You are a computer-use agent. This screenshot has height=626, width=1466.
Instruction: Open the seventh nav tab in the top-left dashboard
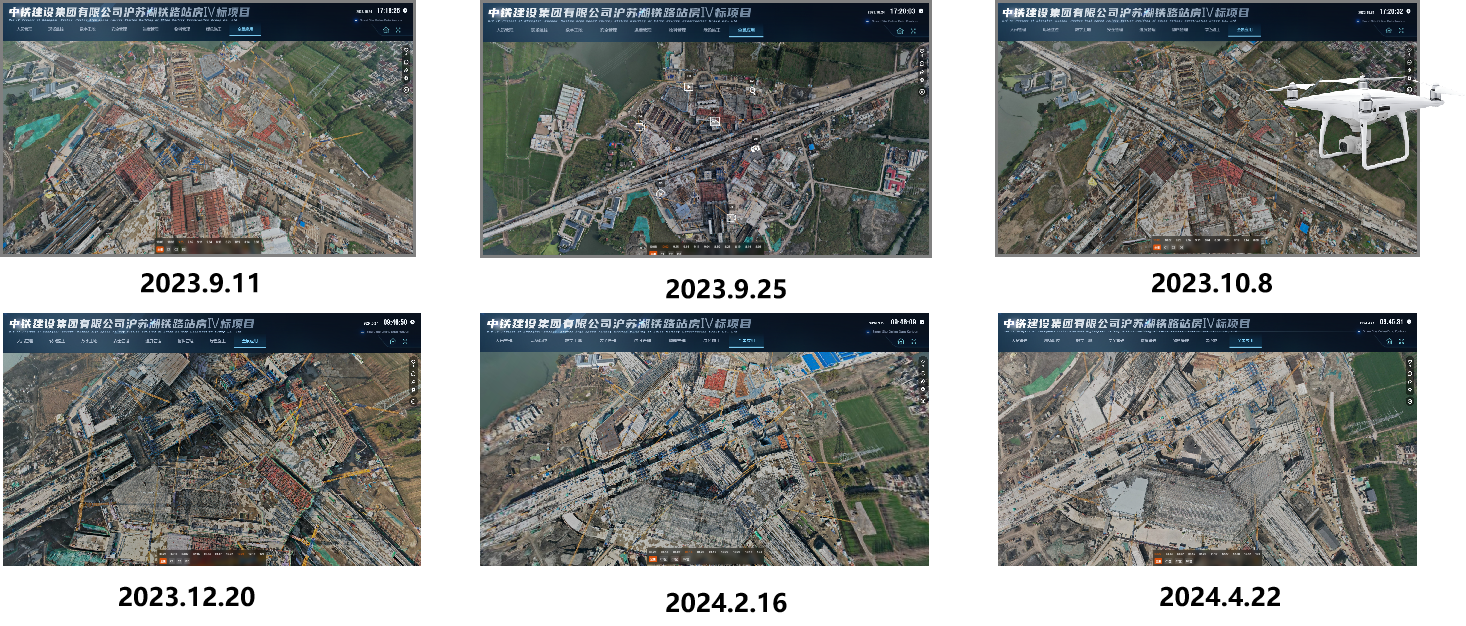click(x=213, y=30)
